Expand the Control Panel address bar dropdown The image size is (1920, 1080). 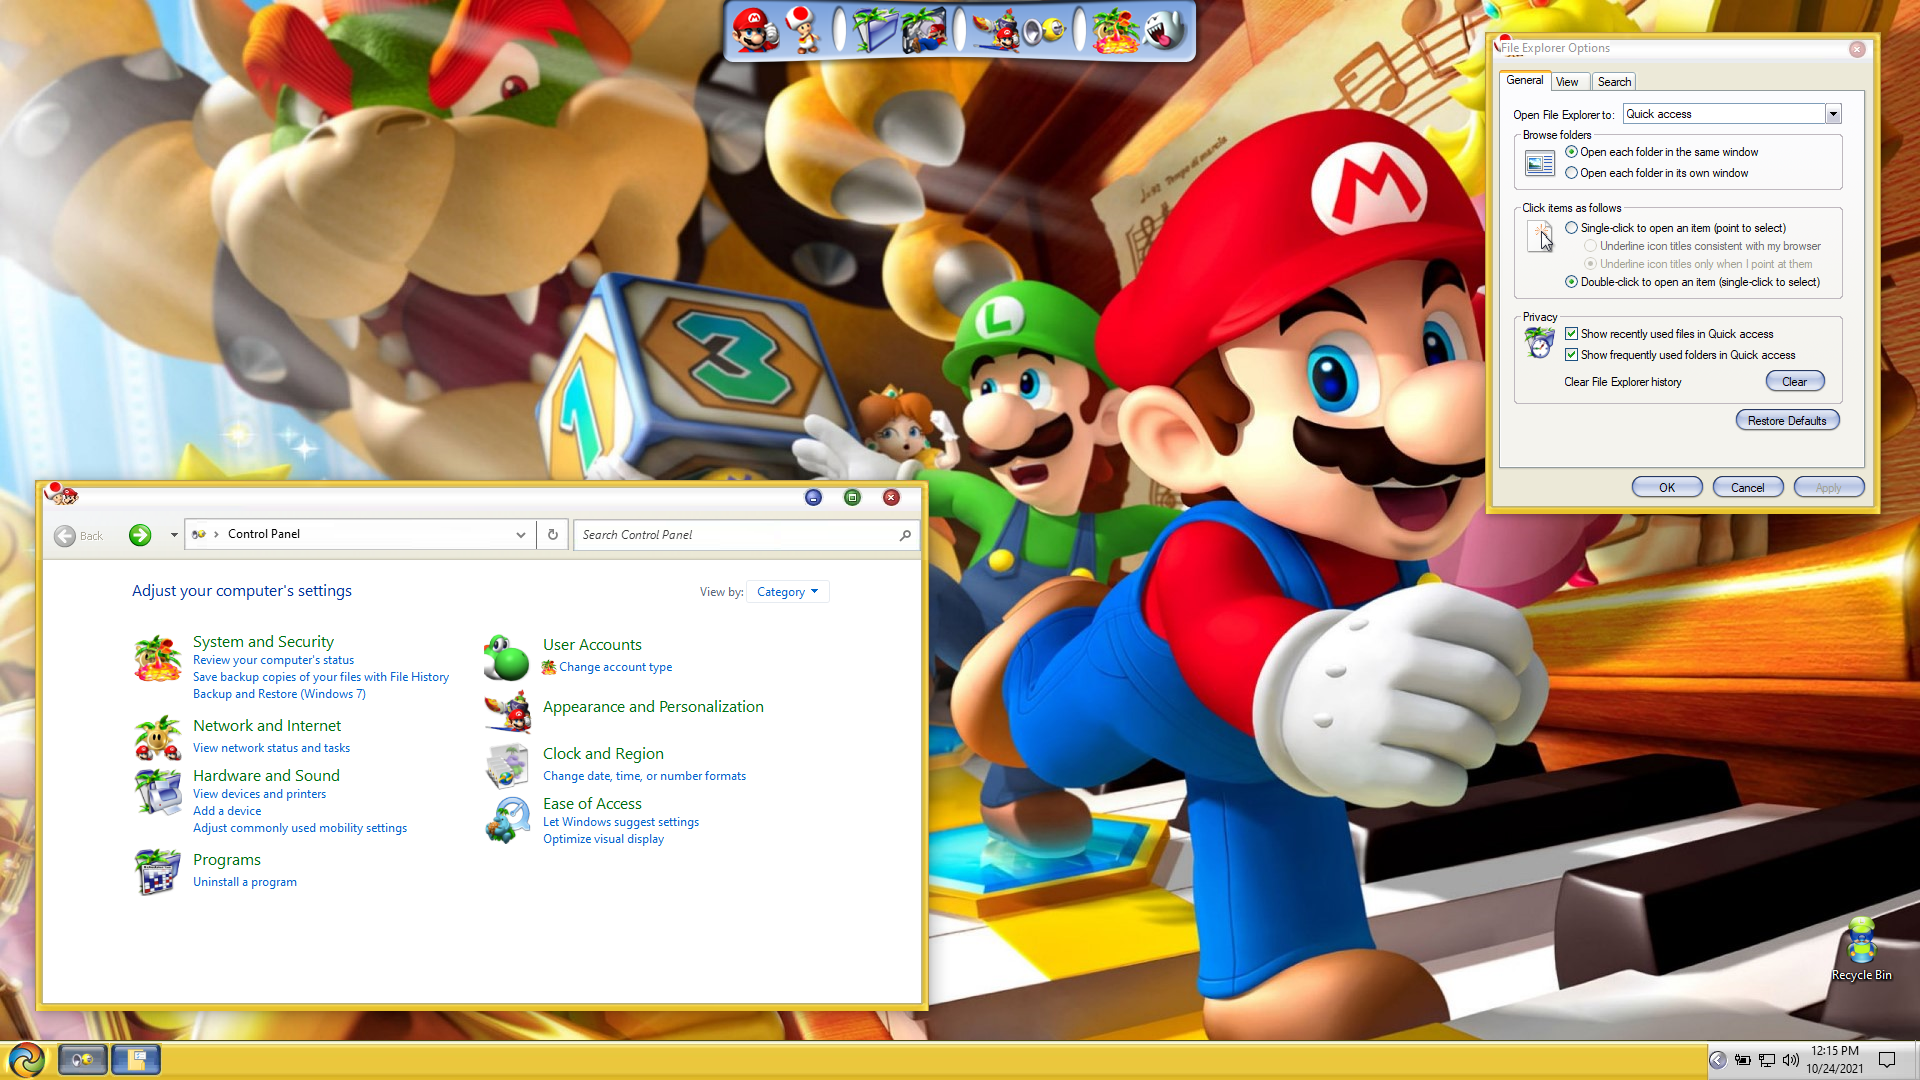click(520, 534)
